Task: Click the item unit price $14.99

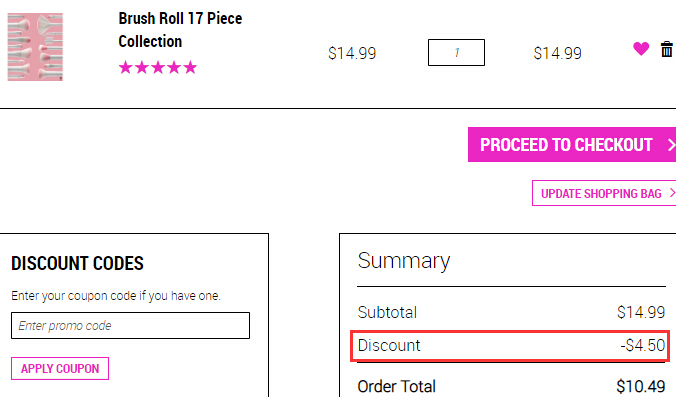Action: coord(352,53)
